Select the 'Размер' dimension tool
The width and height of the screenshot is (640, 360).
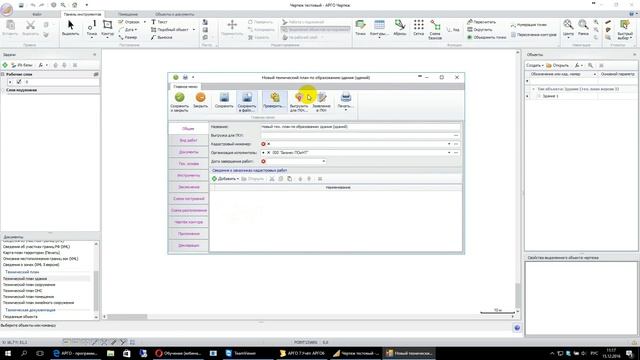(128, 37)
